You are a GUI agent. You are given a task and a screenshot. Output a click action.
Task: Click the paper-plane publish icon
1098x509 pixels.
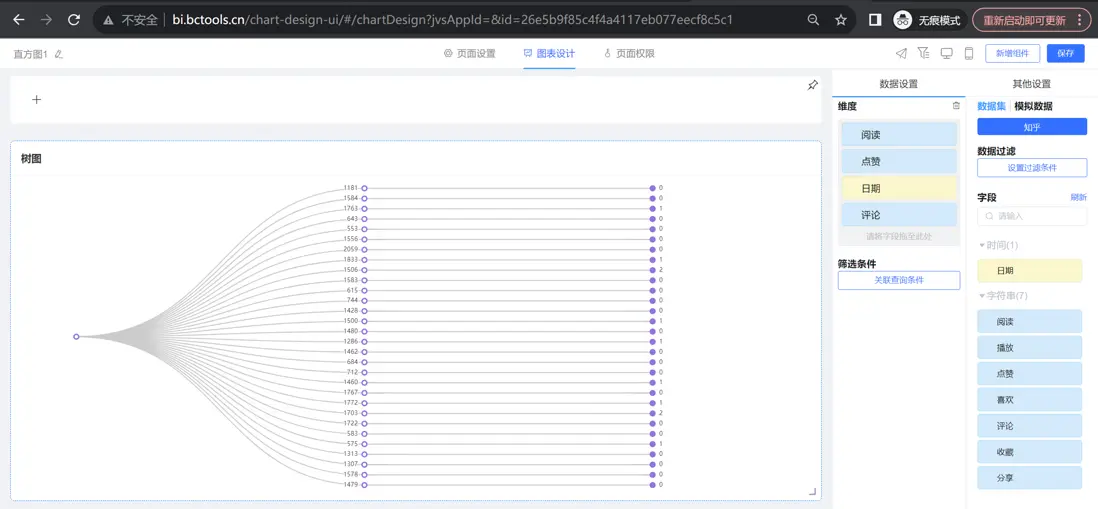[901, 53]
